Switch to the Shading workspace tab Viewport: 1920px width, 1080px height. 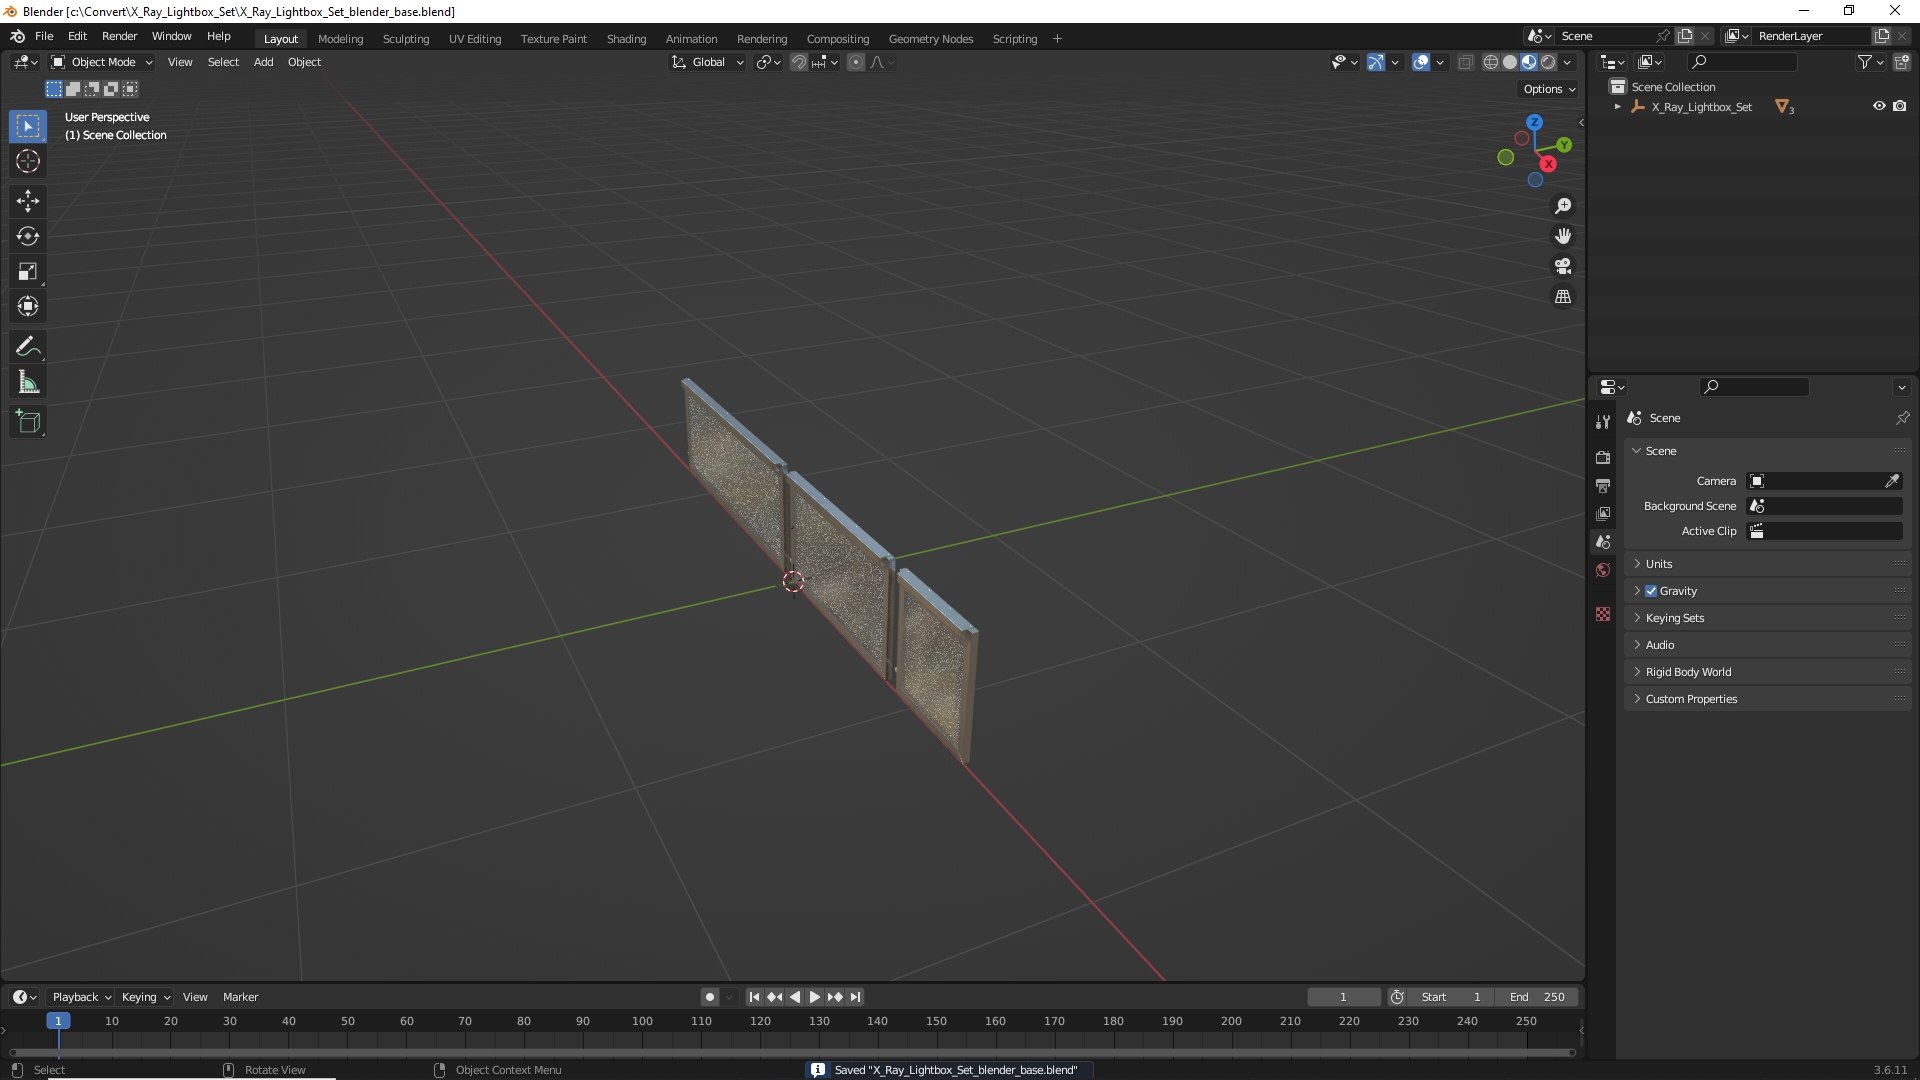(626, 39)
